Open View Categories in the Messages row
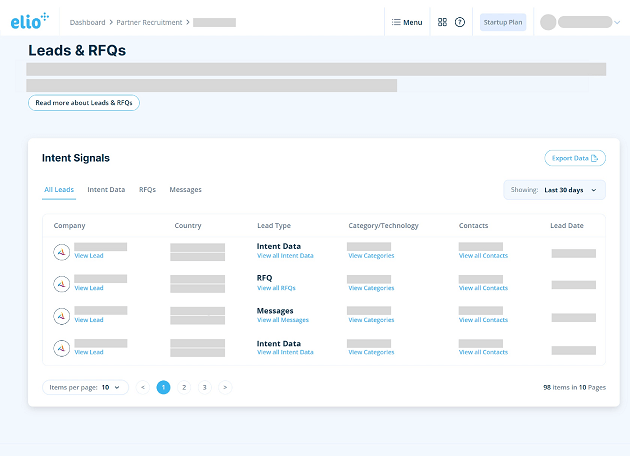Viewport: 630px width, 456px height. coord(371,320)
